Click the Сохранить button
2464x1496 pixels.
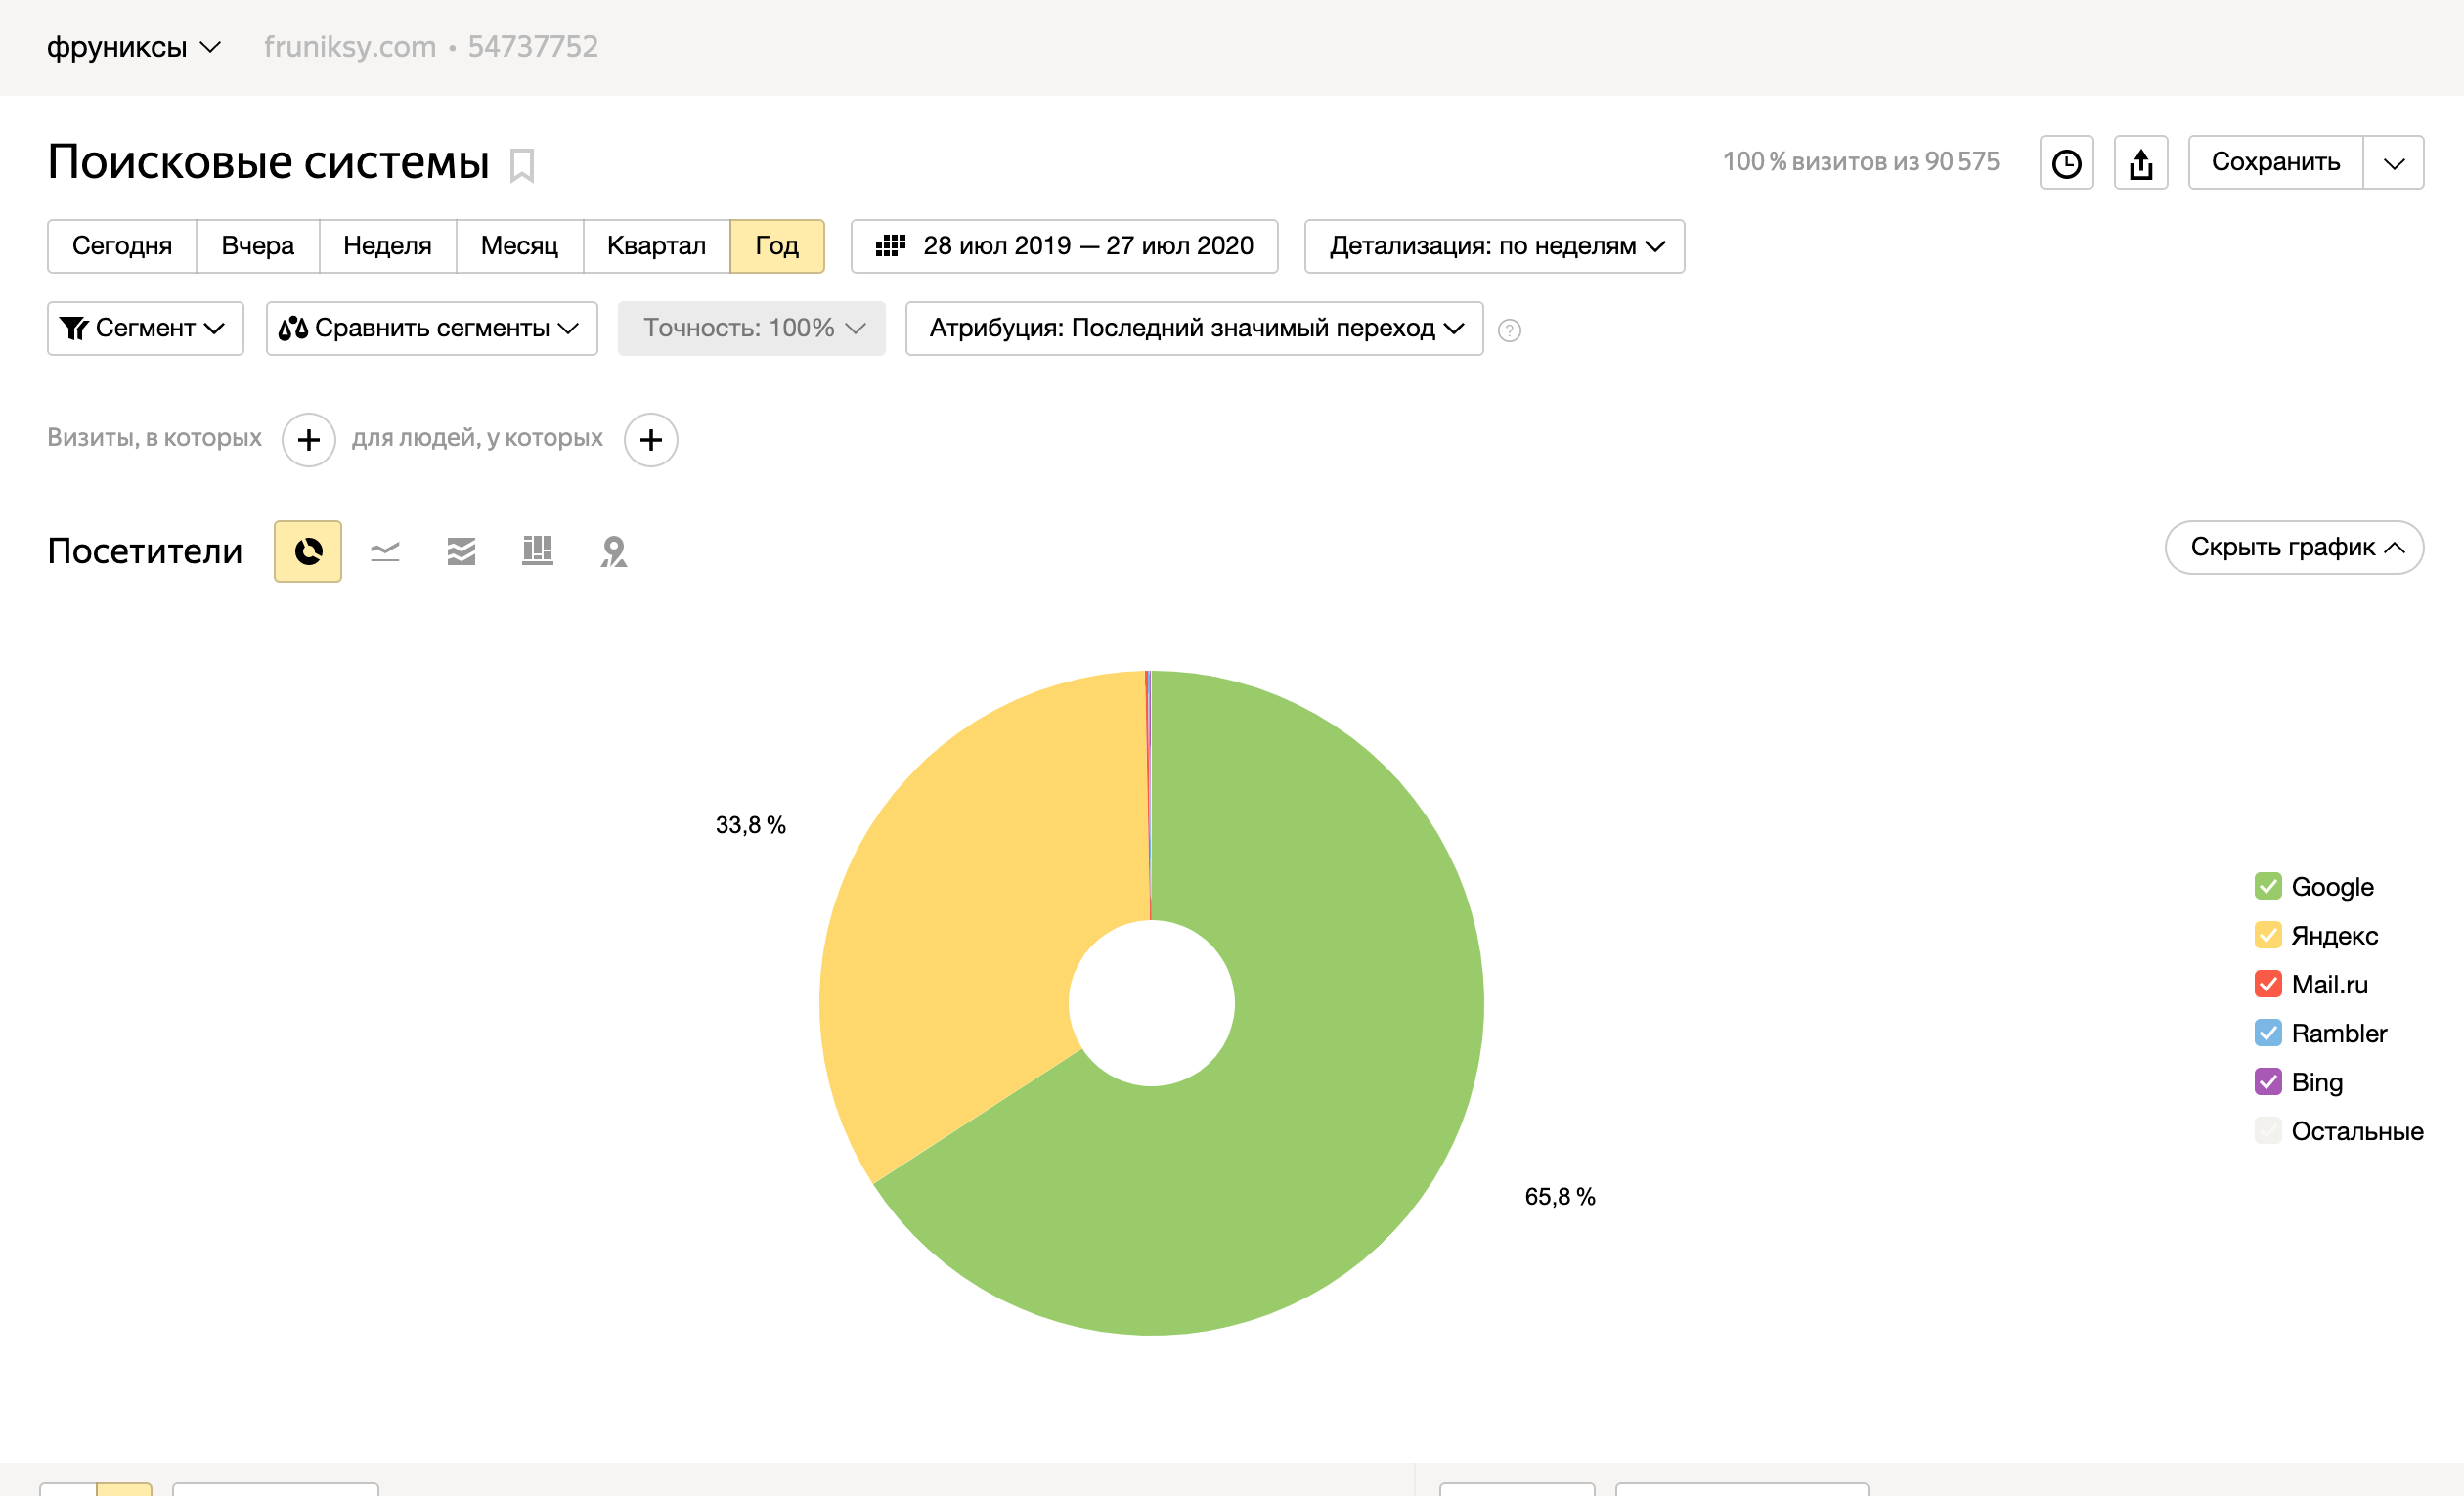(x=2274, y=163)
